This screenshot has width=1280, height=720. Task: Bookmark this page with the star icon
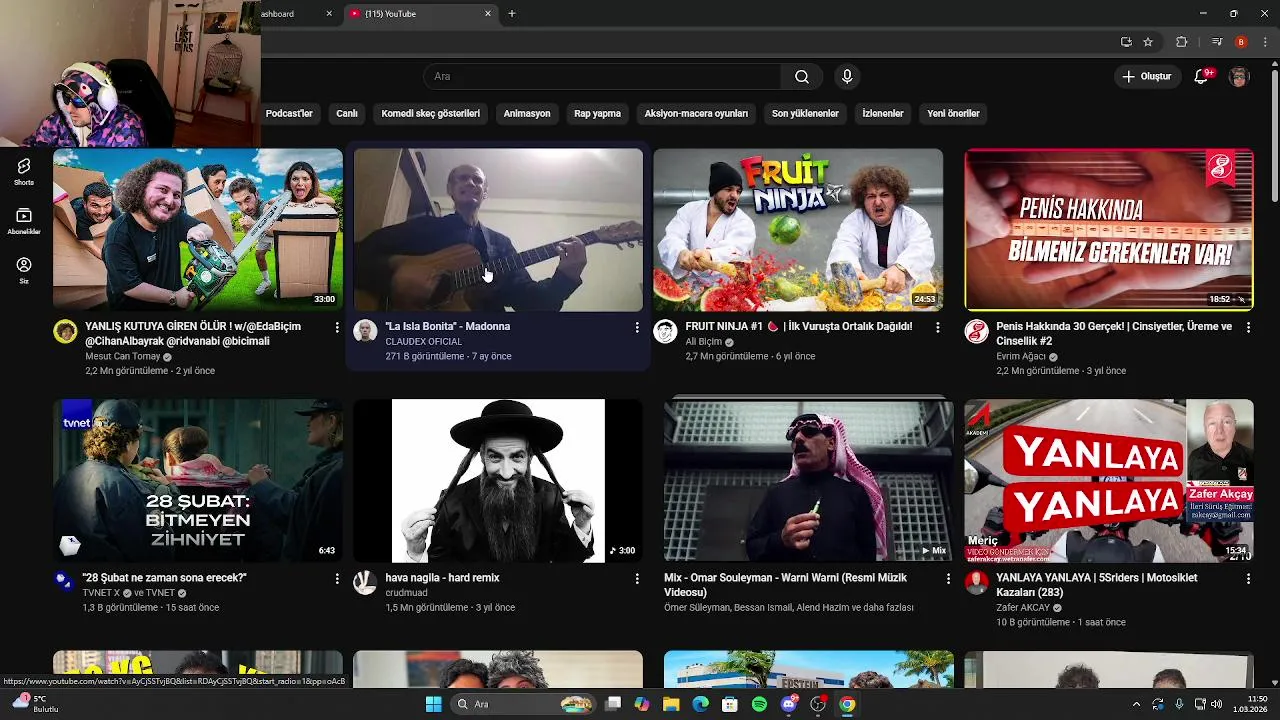click(1148, 42)
